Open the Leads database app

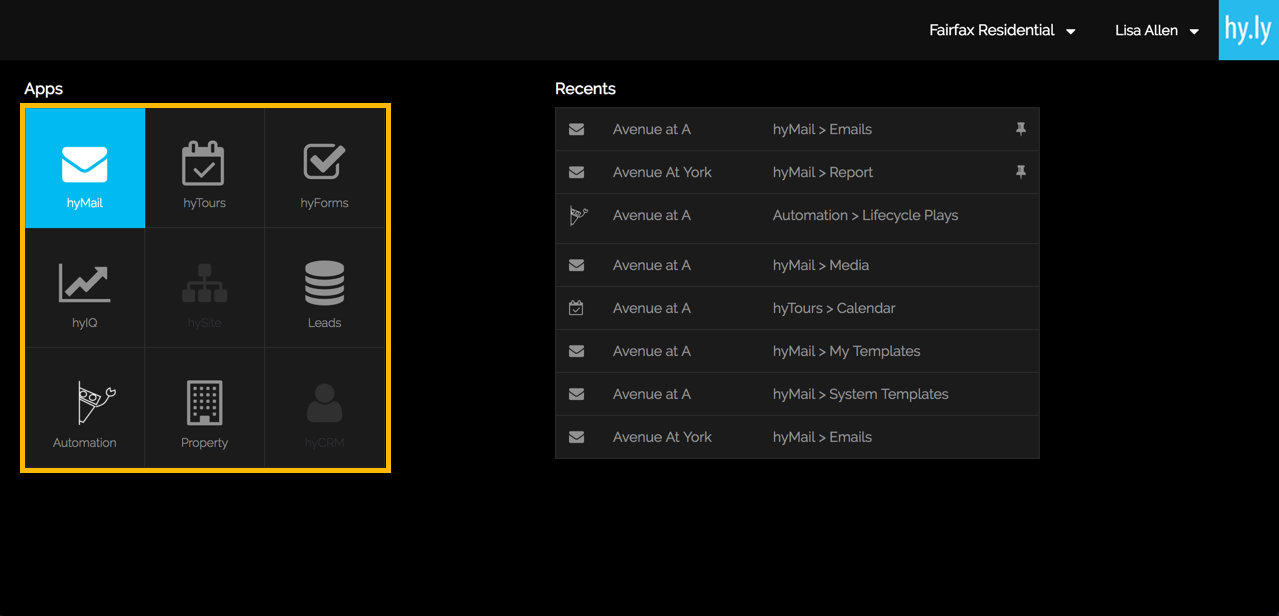point(325,288)
